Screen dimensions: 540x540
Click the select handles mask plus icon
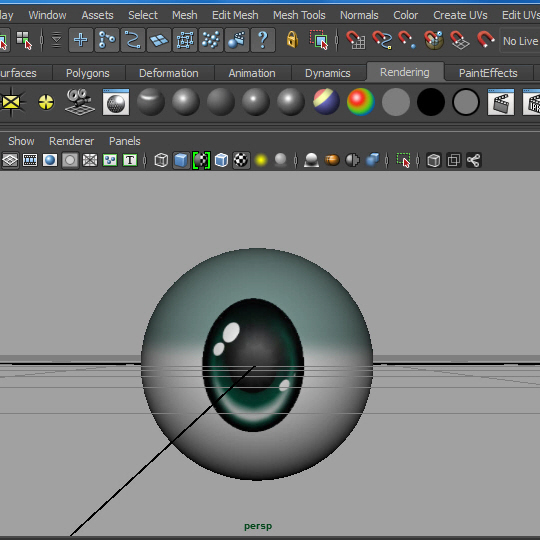(x=81, y=40)
